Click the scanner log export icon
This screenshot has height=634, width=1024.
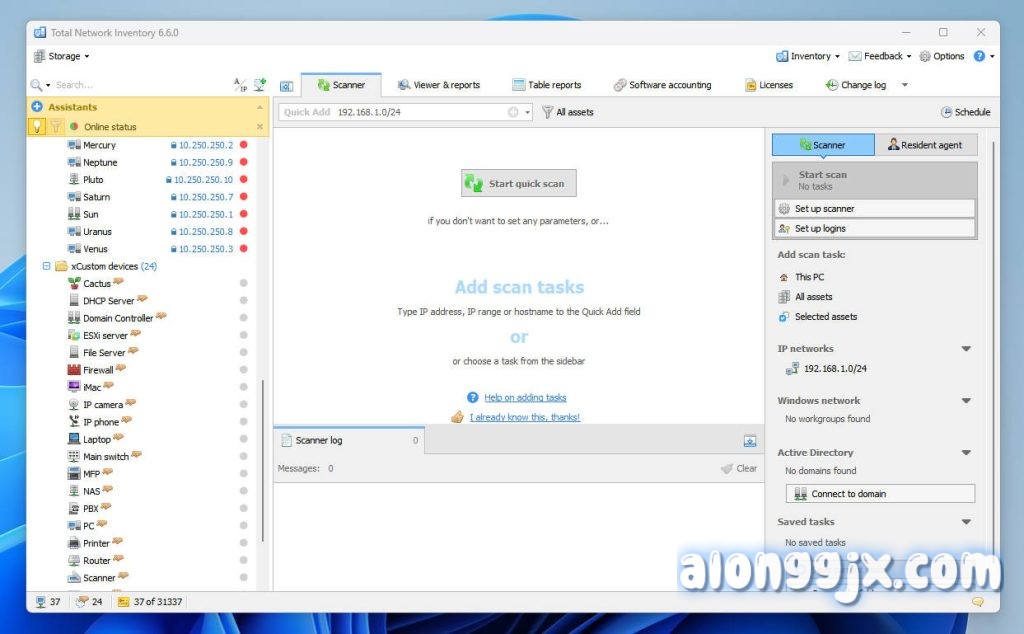click(750, 441)
